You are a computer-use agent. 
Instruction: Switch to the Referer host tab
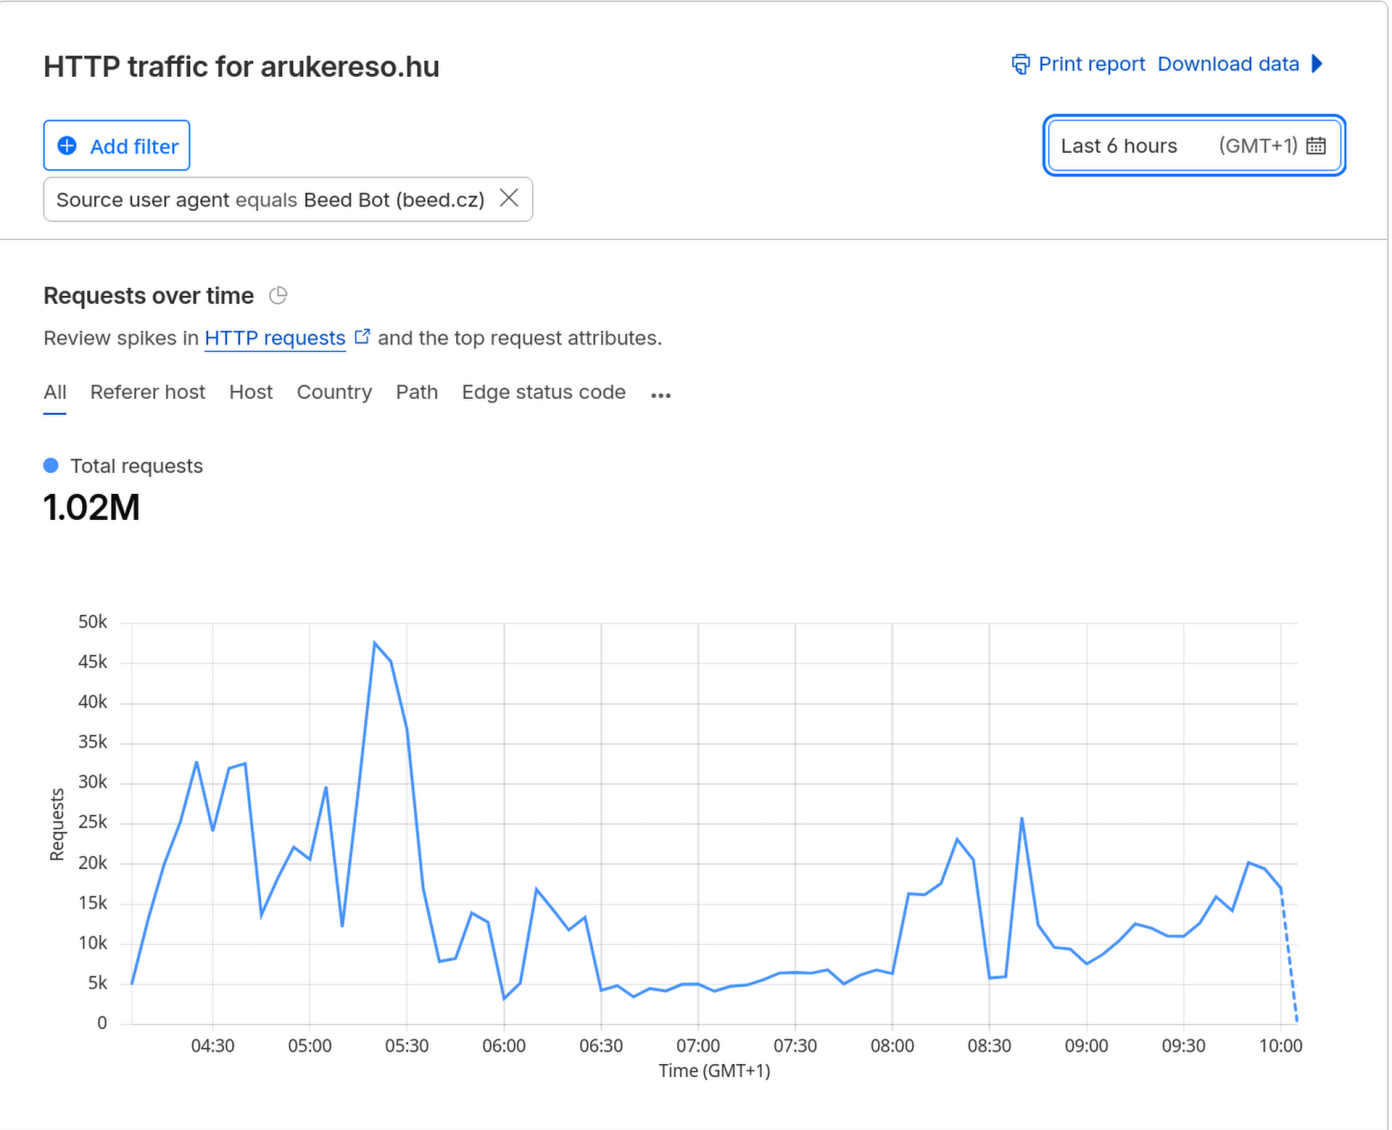147,392
